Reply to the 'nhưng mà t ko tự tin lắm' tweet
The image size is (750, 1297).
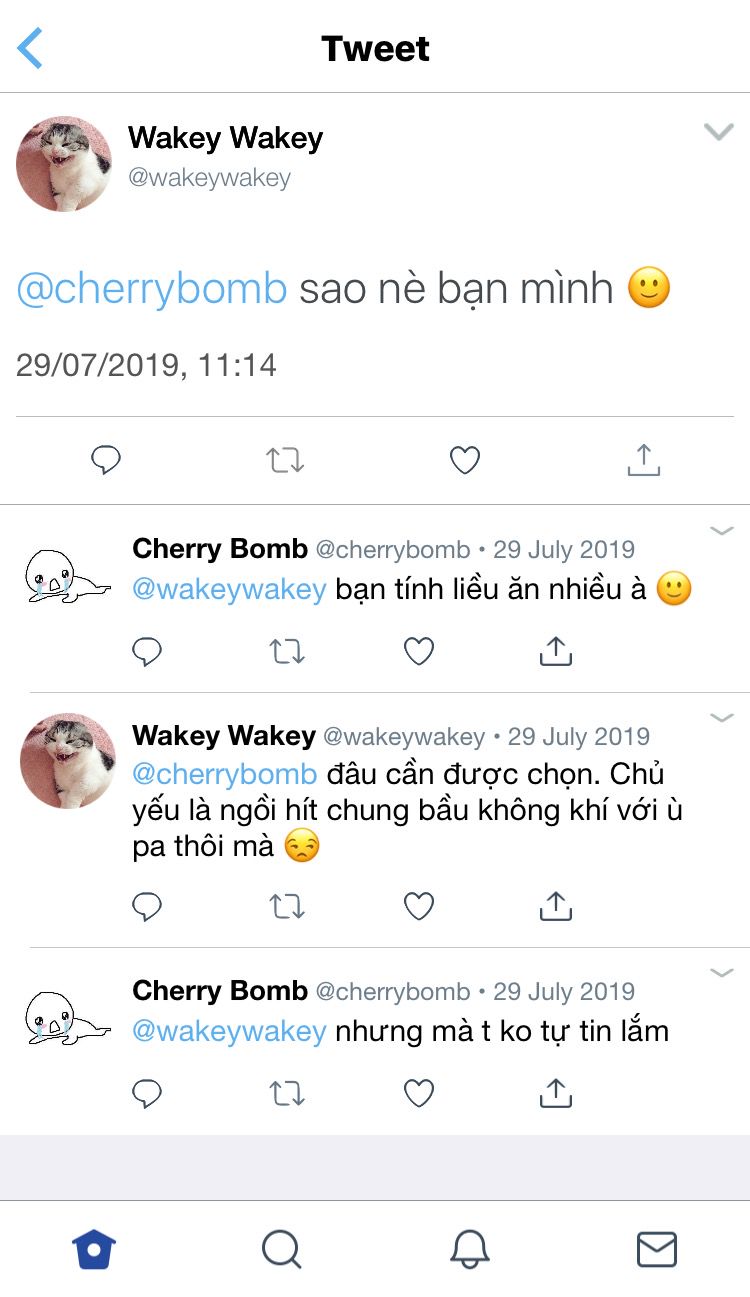click(147, 1094)
